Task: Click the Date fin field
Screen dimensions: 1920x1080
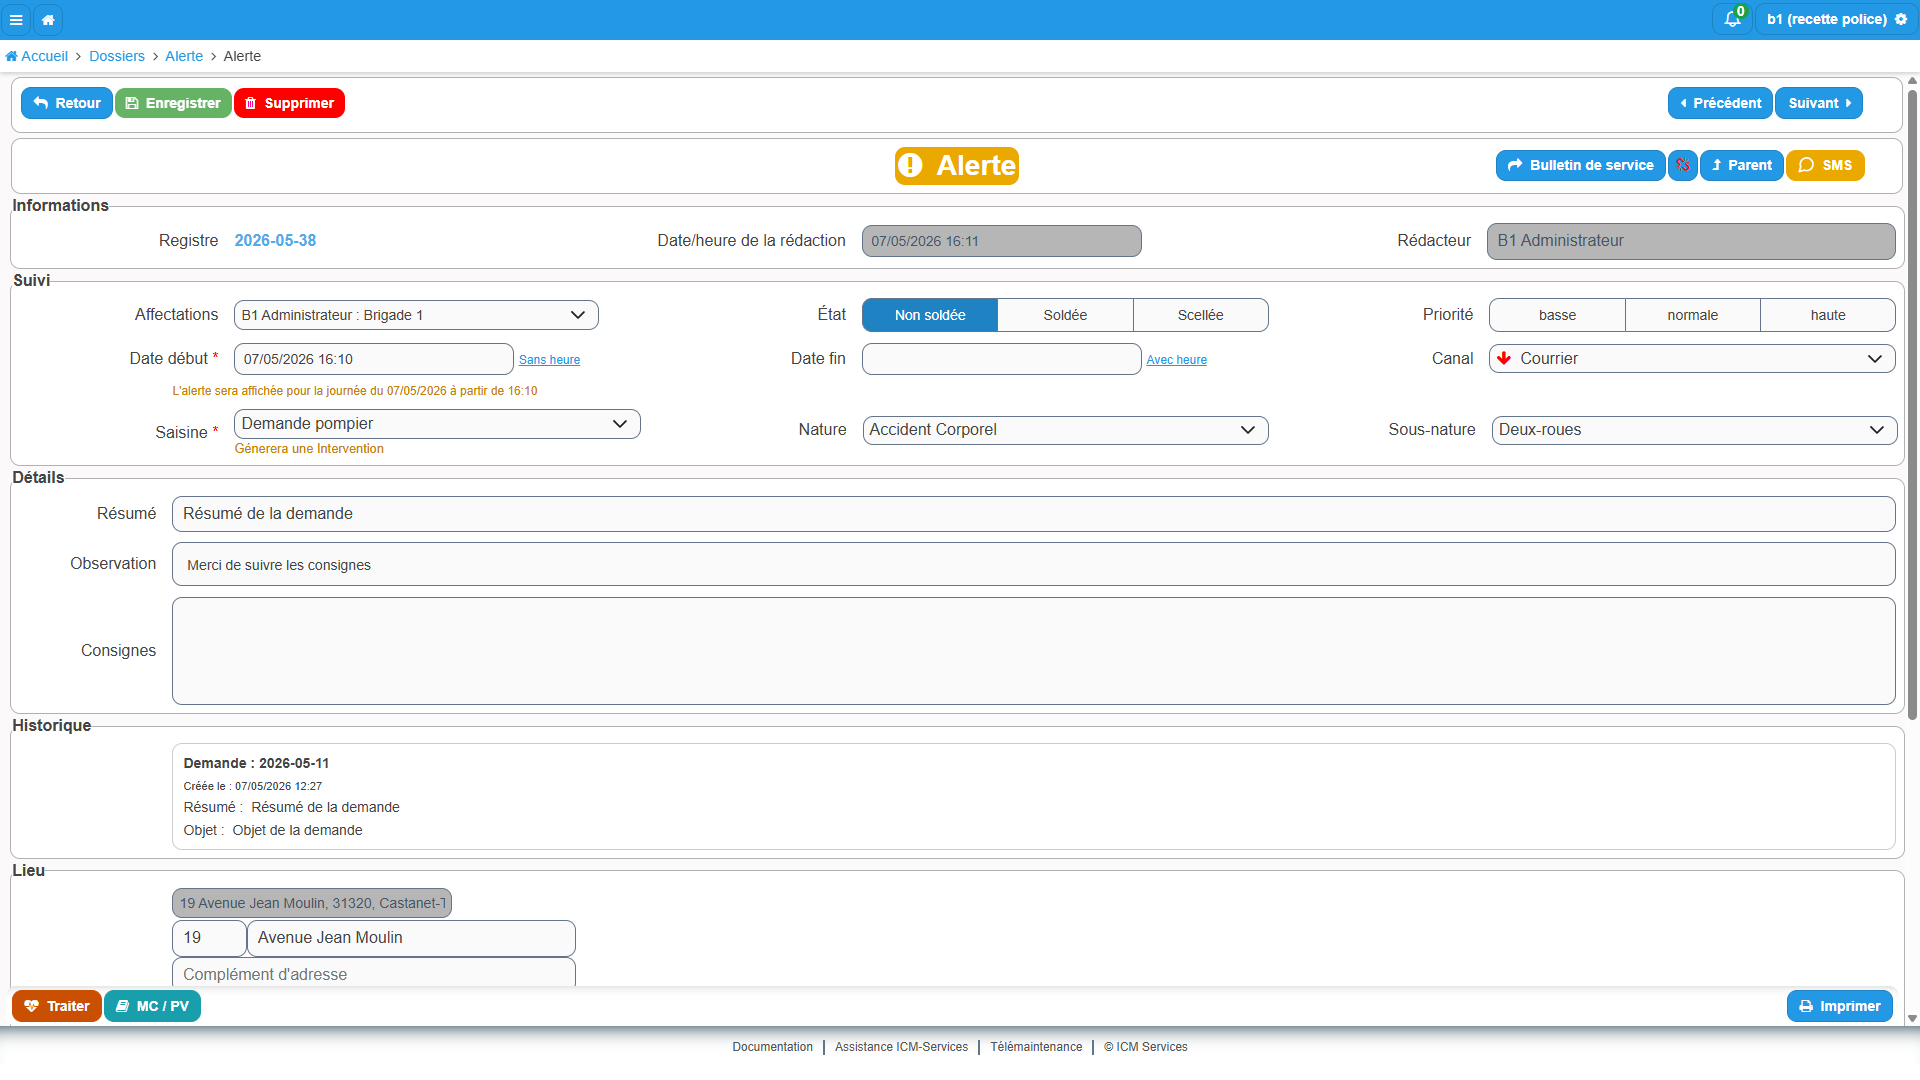Action: pos(1001,359)
